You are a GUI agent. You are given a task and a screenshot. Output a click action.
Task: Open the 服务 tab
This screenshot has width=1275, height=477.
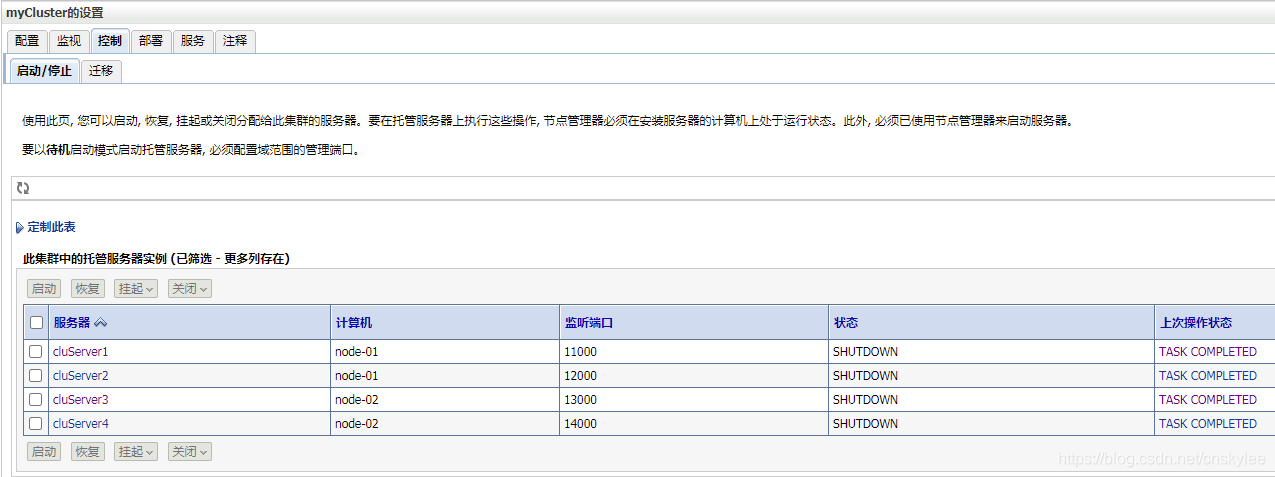pos(193,41)
